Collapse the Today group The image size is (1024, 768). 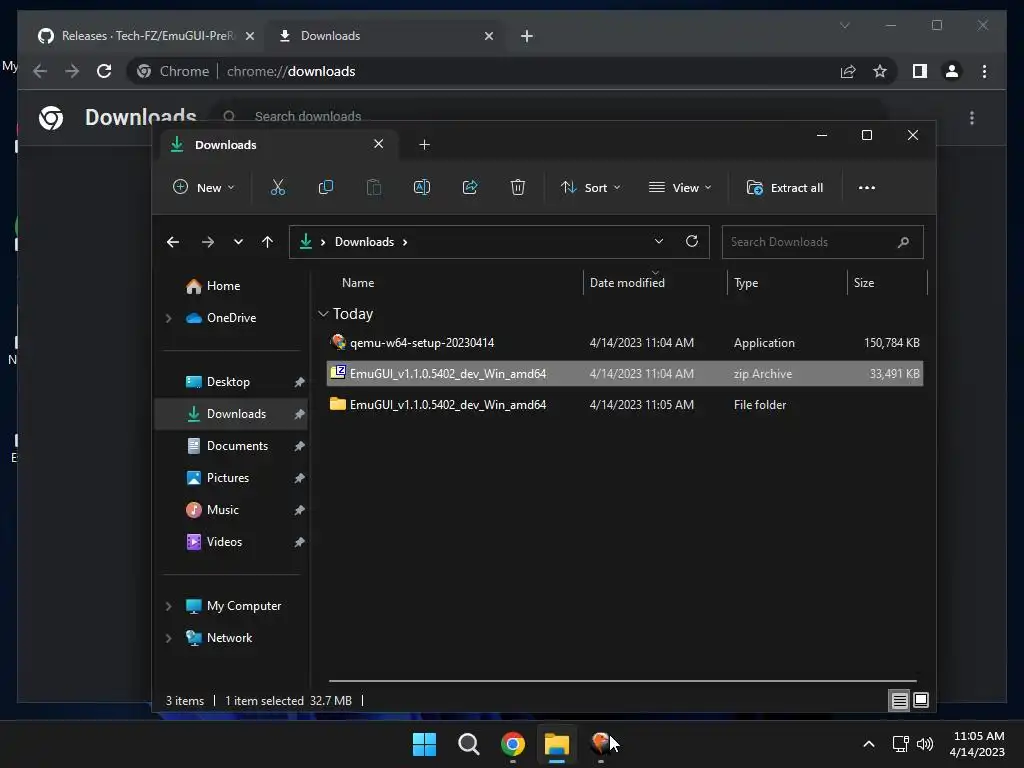[x=323, y=314]
